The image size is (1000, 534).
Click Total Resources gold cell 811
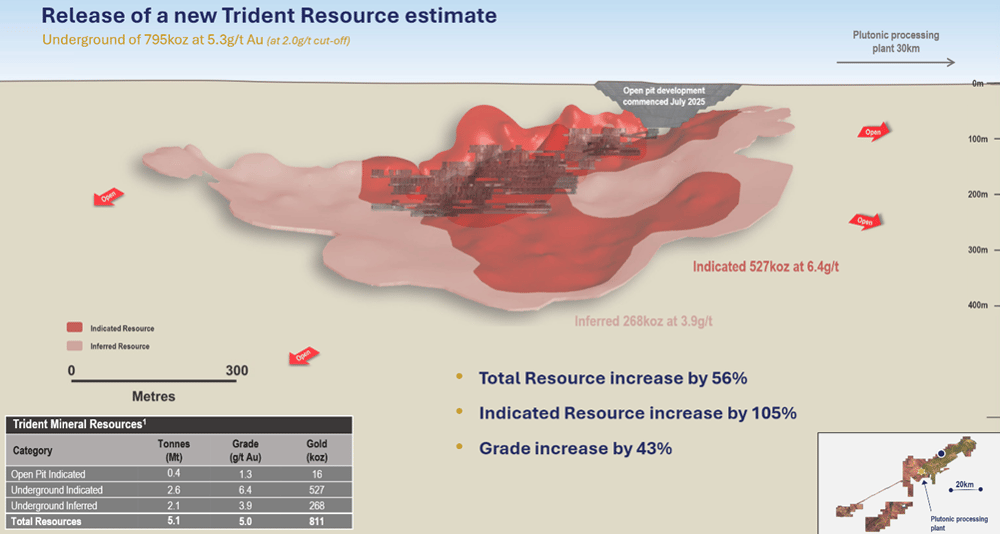317,522
